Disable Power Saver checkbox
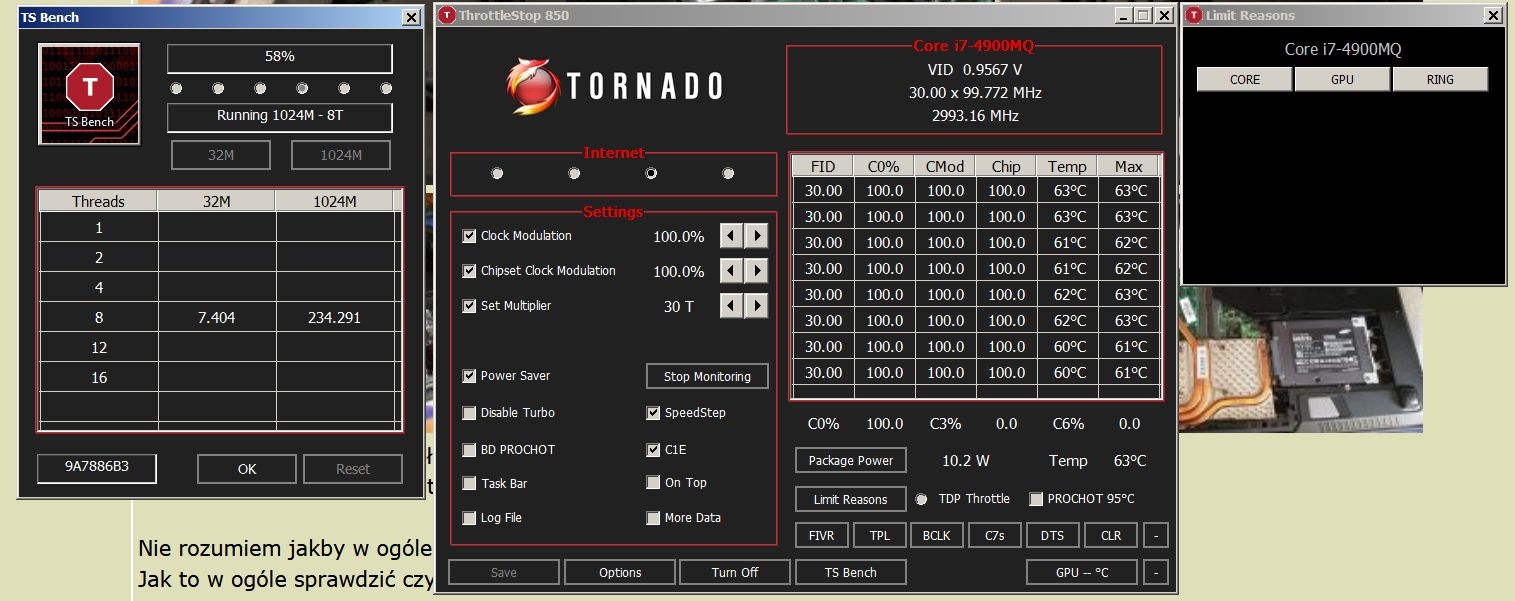The image size is (1515, 601). point(469,376)
